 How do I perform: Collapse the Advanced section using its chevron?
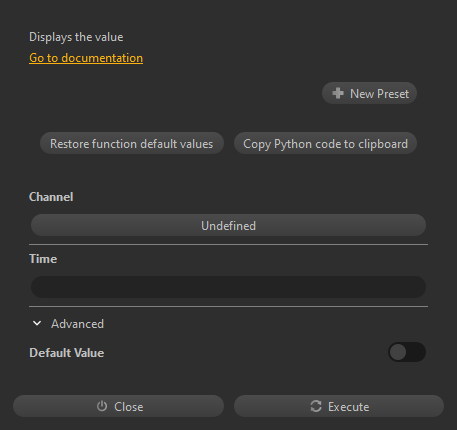[37, 323]
